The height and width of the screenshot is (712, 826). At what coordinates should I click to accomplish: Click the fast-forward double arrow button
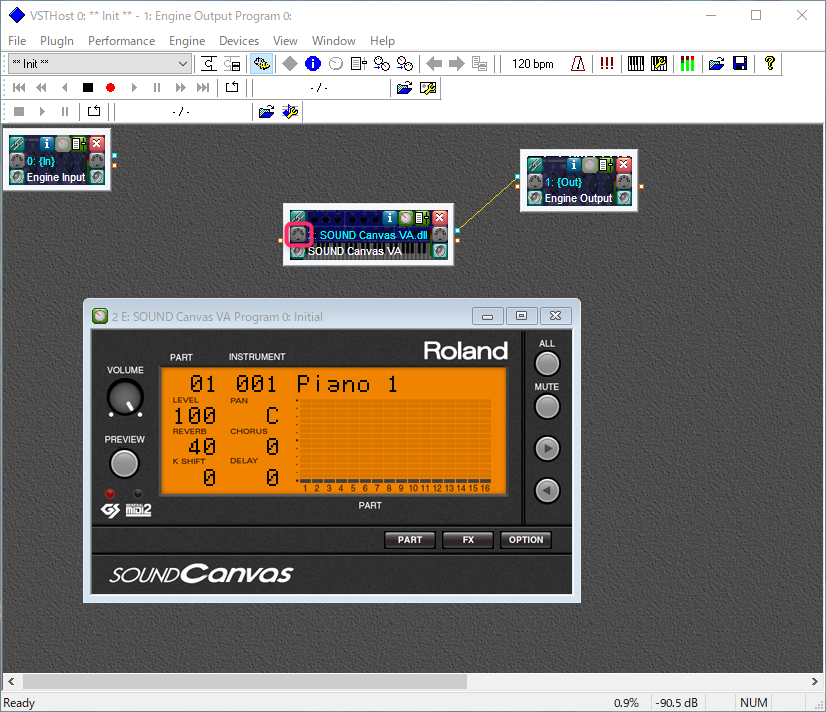coord(180,87)
